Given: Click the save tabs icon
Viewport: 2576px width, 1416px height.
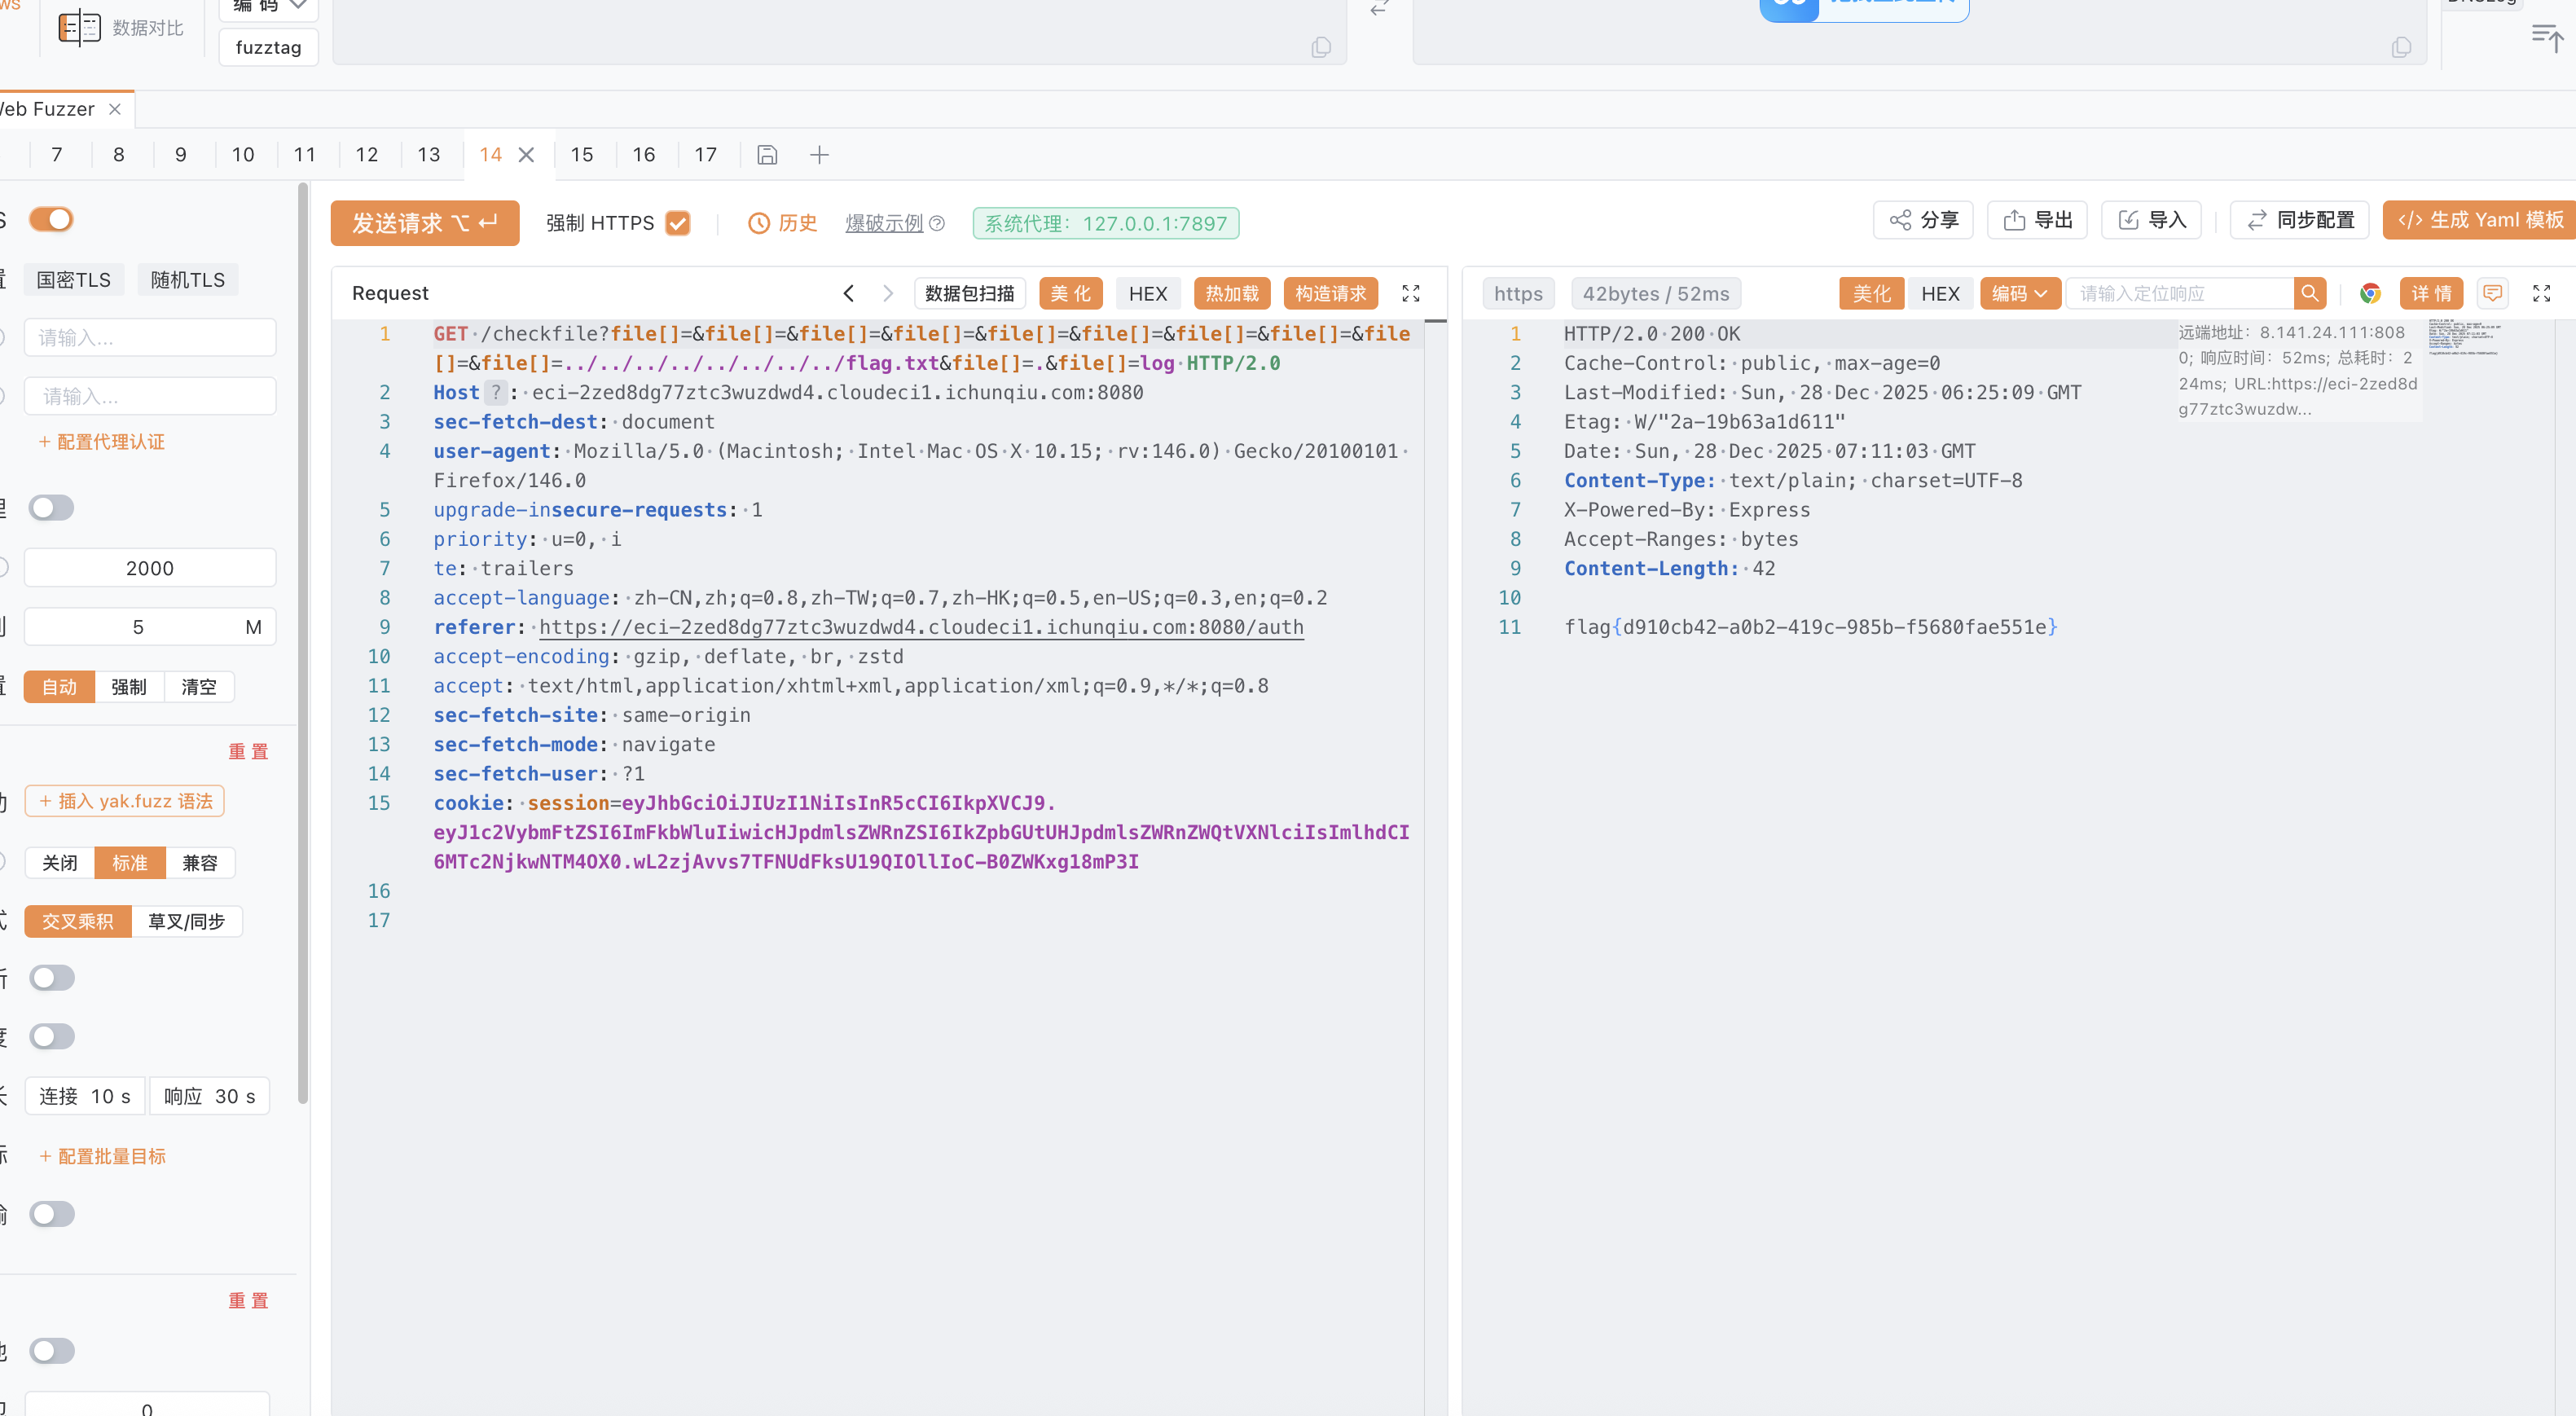Looking at the screenshot, I should point(767,155).
